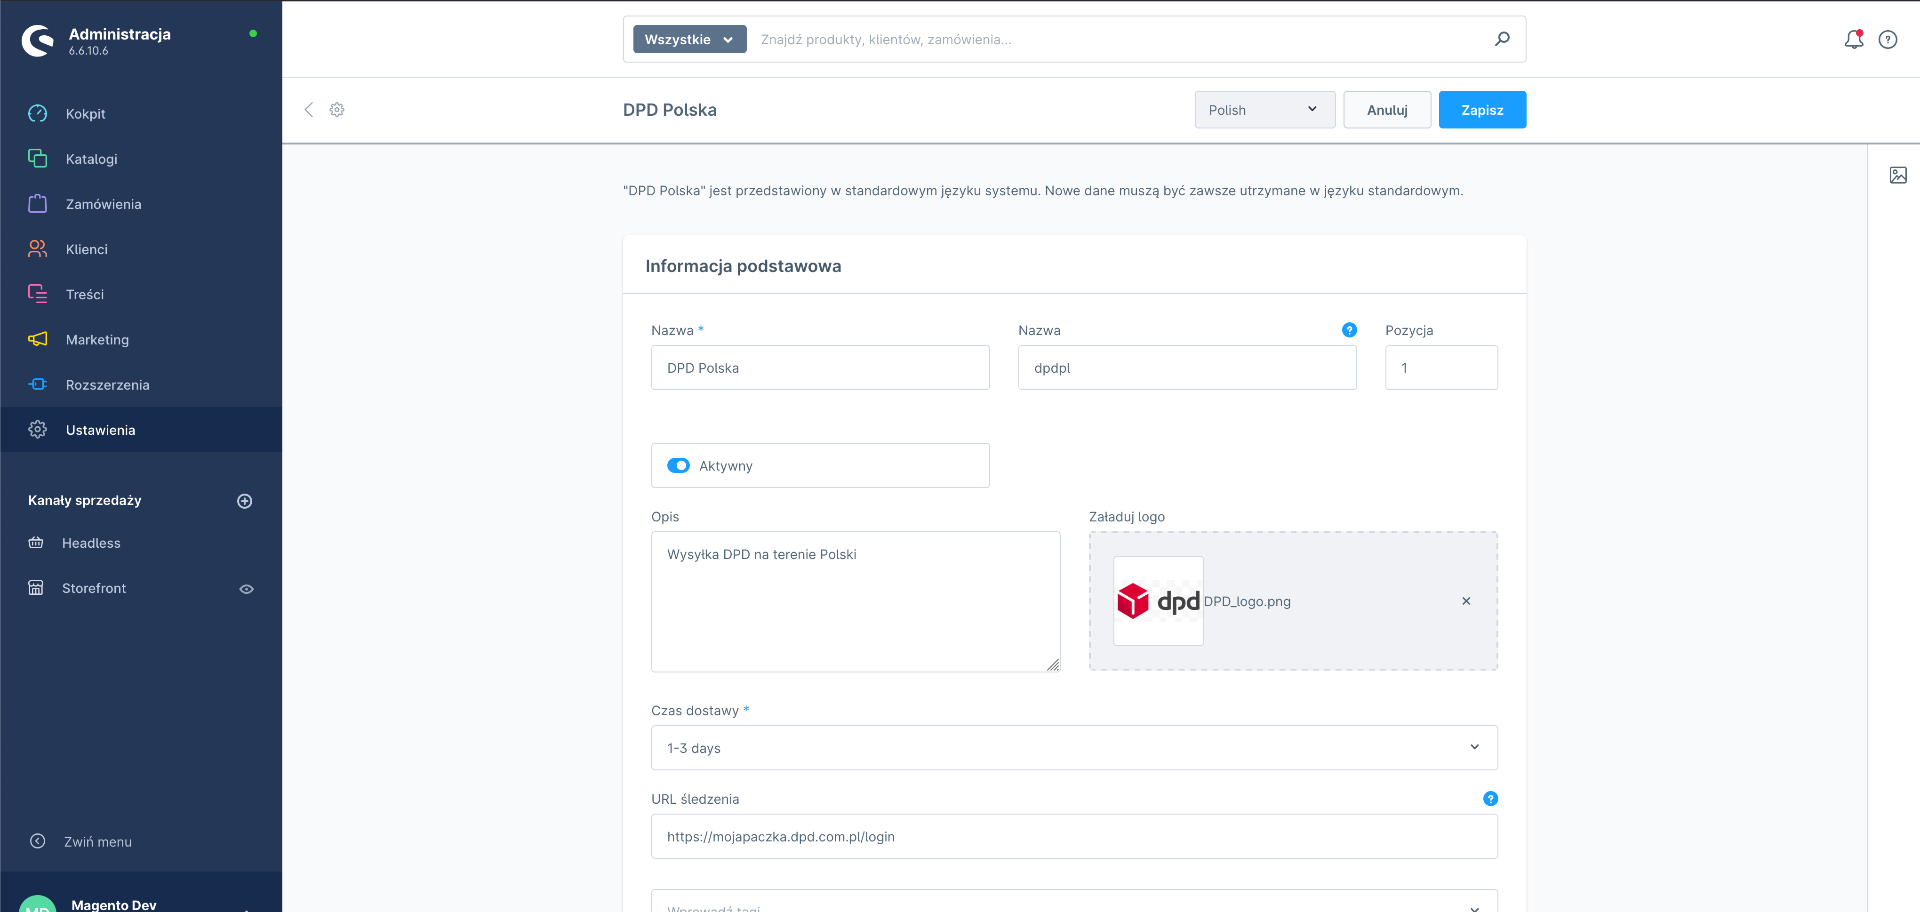Image resolution: width=1920 pixels, height=912 pixels.
Task: Open the media sidebar image icon
Action: 1898,175
